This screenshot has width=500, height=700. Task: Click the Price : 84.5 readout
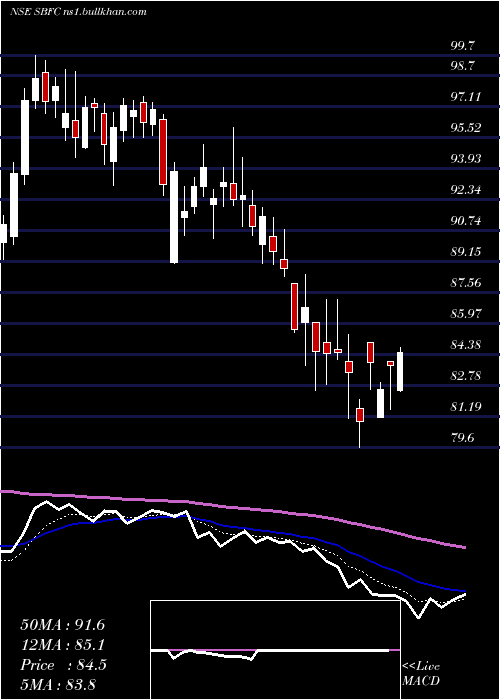coord(63,665)
